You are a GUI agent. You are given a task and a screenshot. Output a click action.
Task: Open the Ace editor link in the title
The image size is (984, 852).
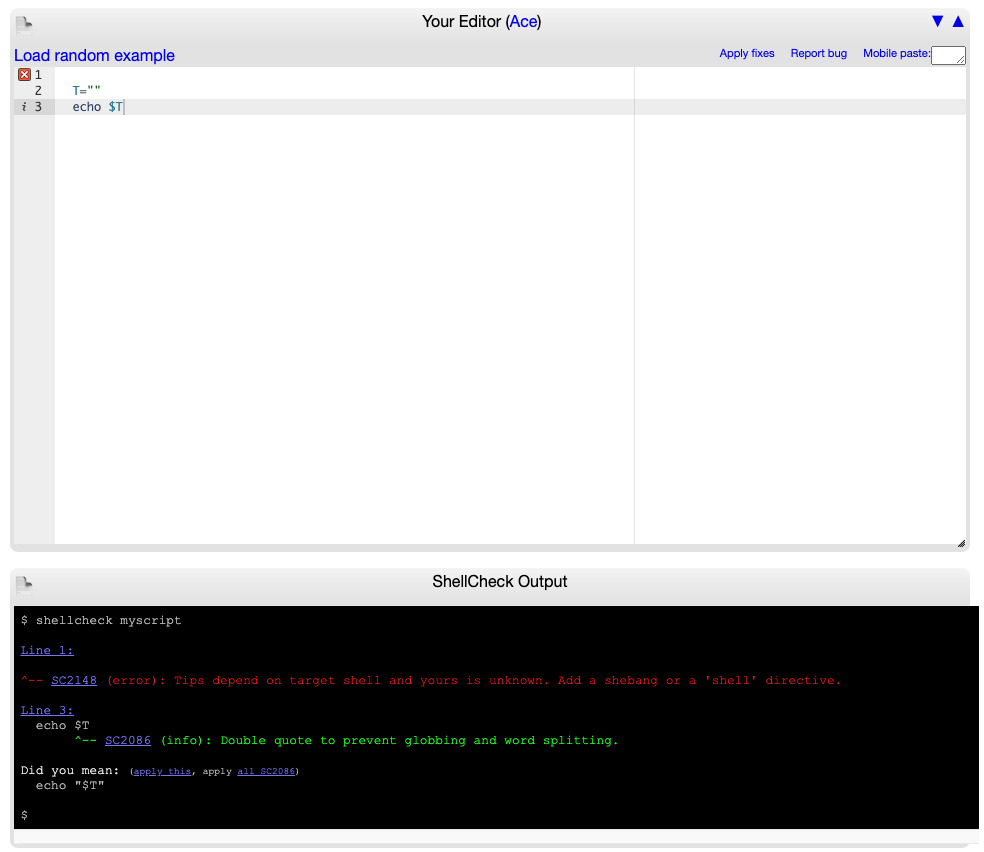tap(524, 21)
